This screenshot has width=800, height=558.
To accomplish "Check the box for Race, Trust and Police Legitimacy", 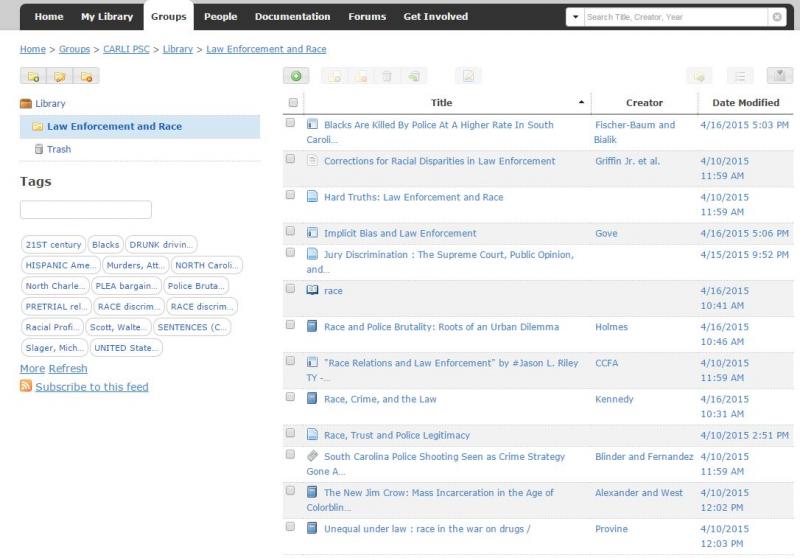I will click(x=290, y=433).
